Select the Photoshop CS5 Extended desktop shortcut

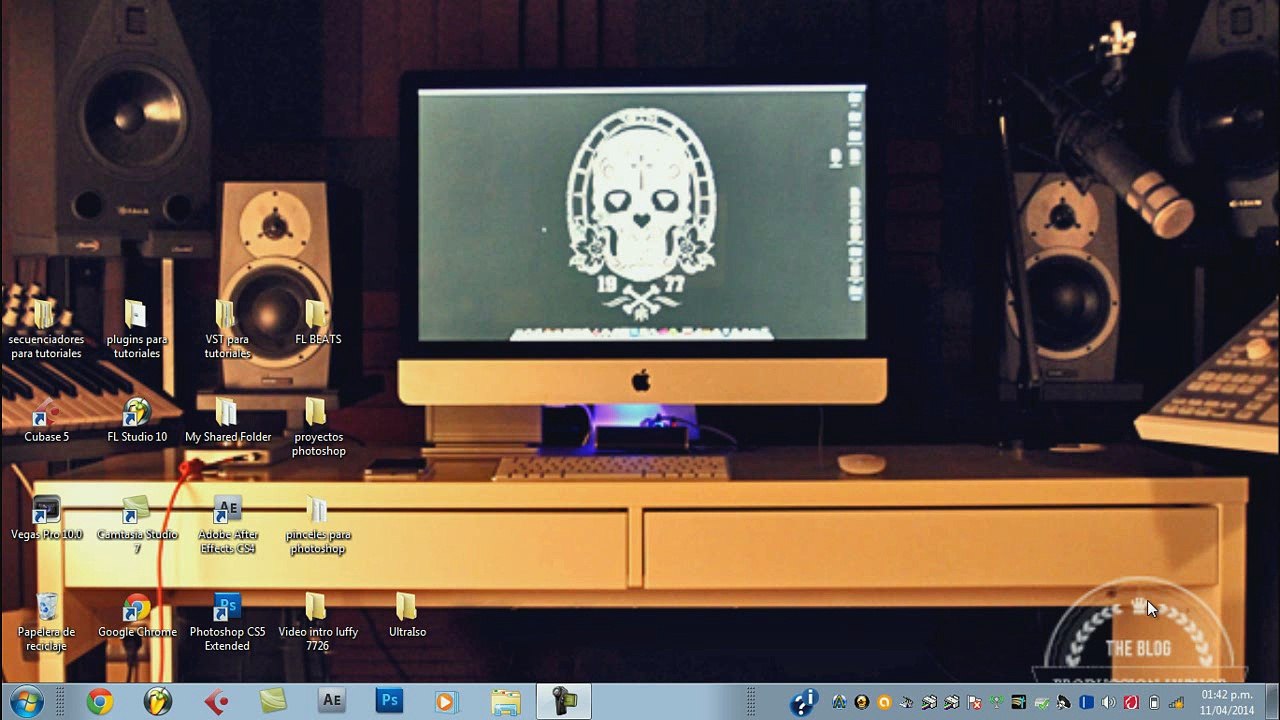pos(228,623)
